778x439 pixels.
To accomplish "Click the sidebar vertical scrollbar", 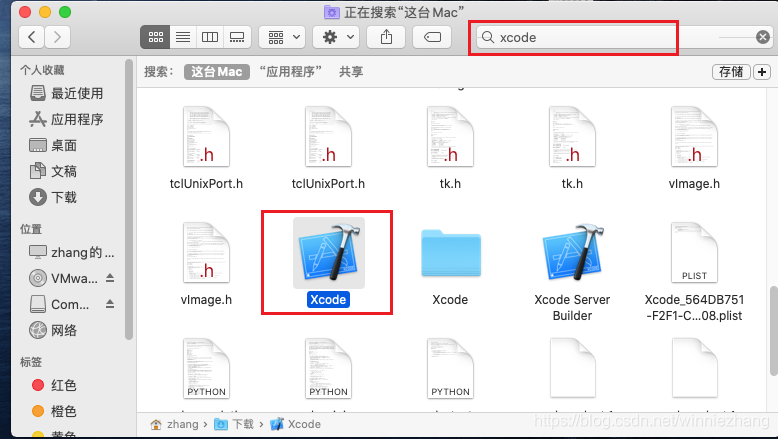I will [129, 200].
